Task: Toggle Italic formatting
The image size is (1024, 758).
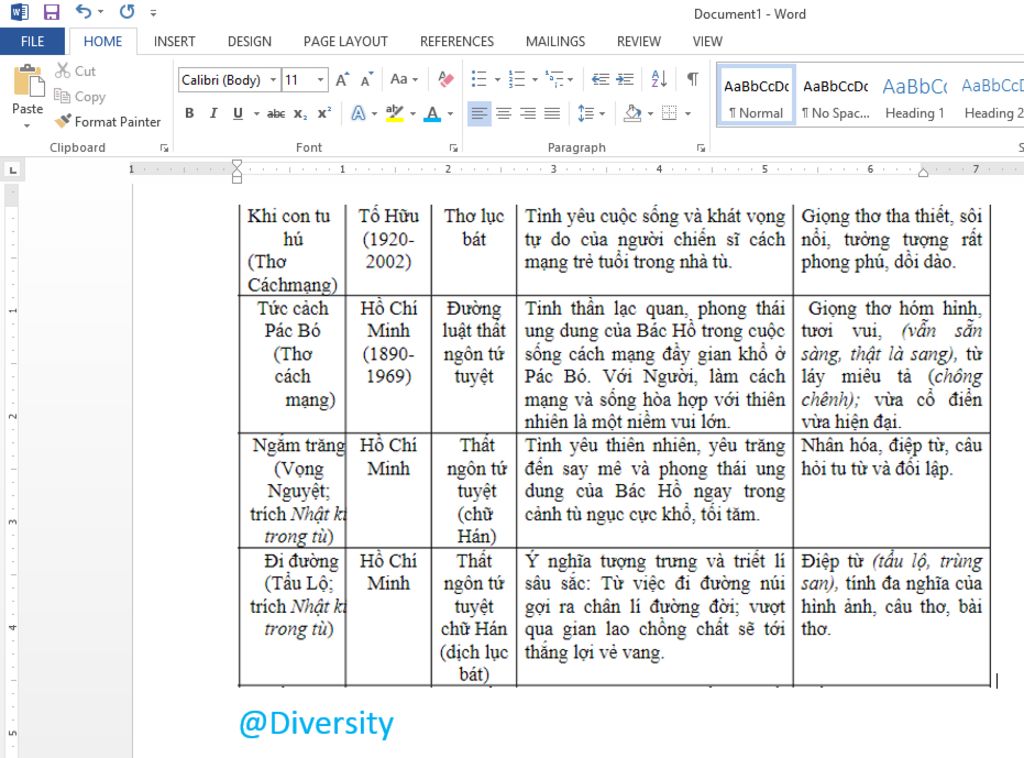Action: (213, 114)
